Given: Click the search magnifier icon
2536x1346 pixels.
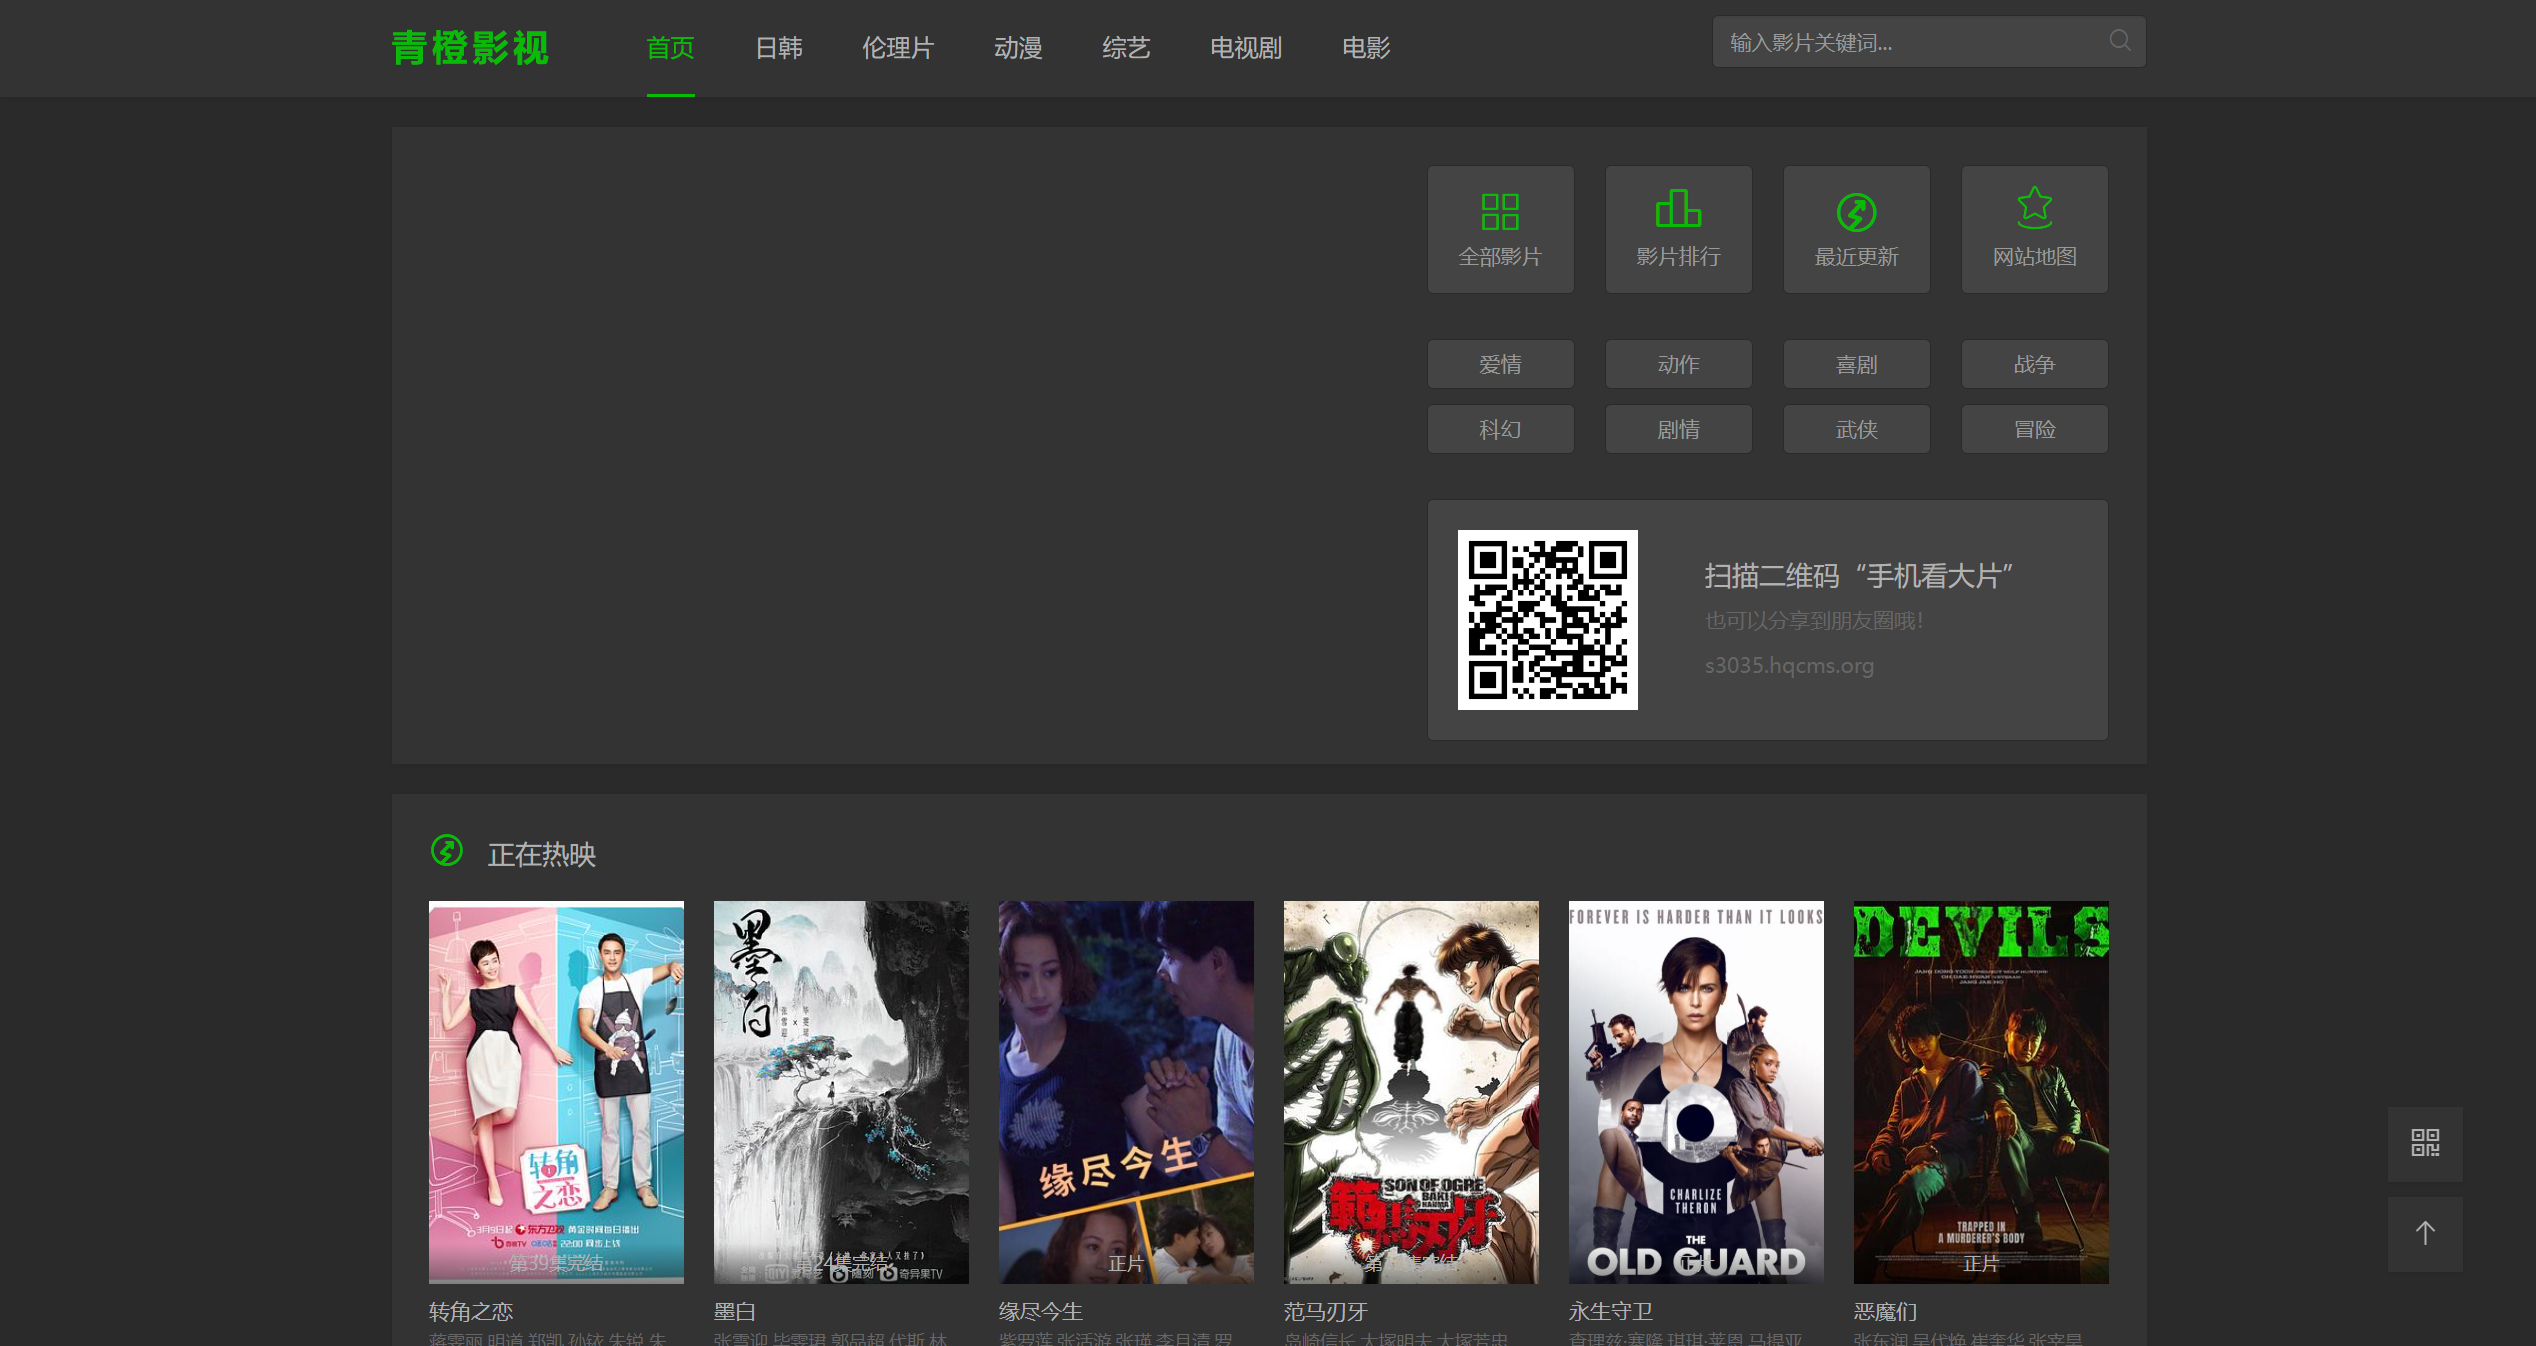Looking at the screenshot, I should [x=2119, y=41].
